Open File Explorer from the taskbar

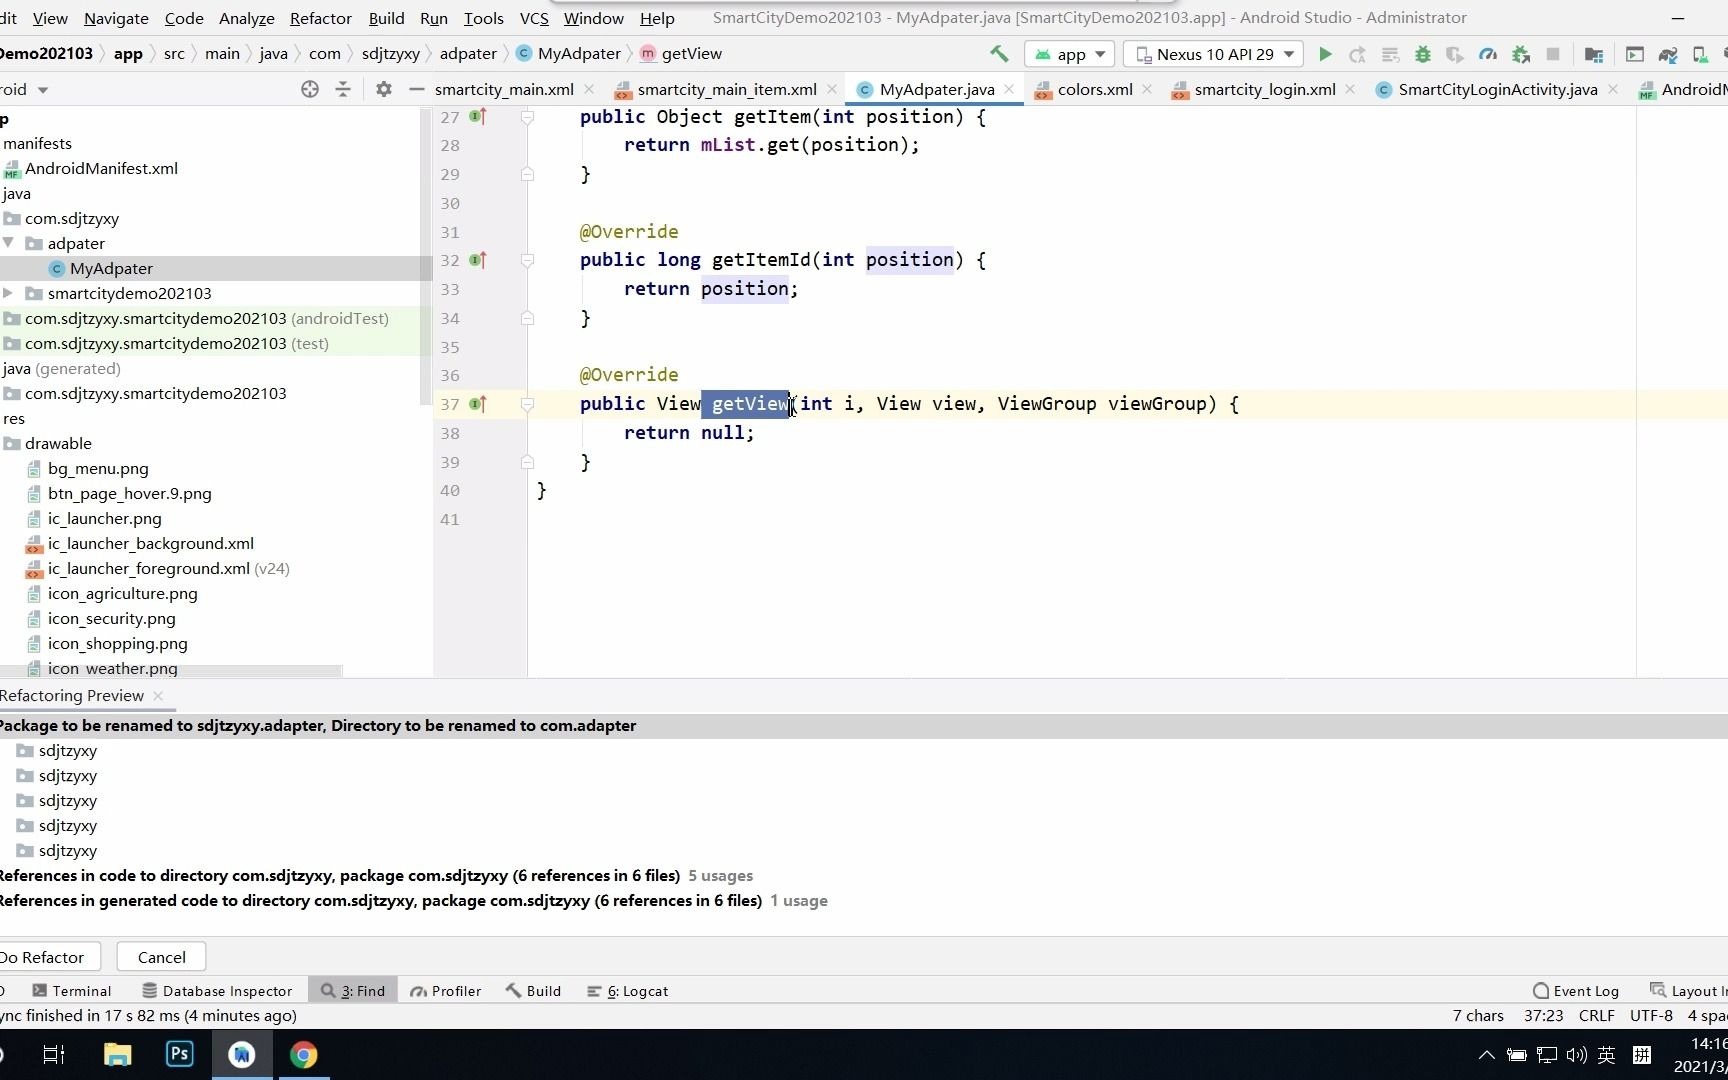[117, 1054]
